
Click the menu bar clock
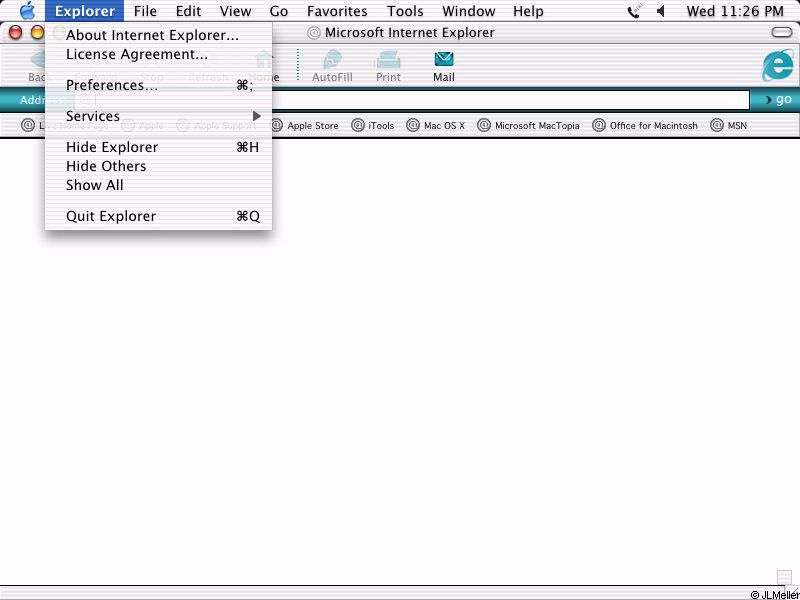point(735,11)
